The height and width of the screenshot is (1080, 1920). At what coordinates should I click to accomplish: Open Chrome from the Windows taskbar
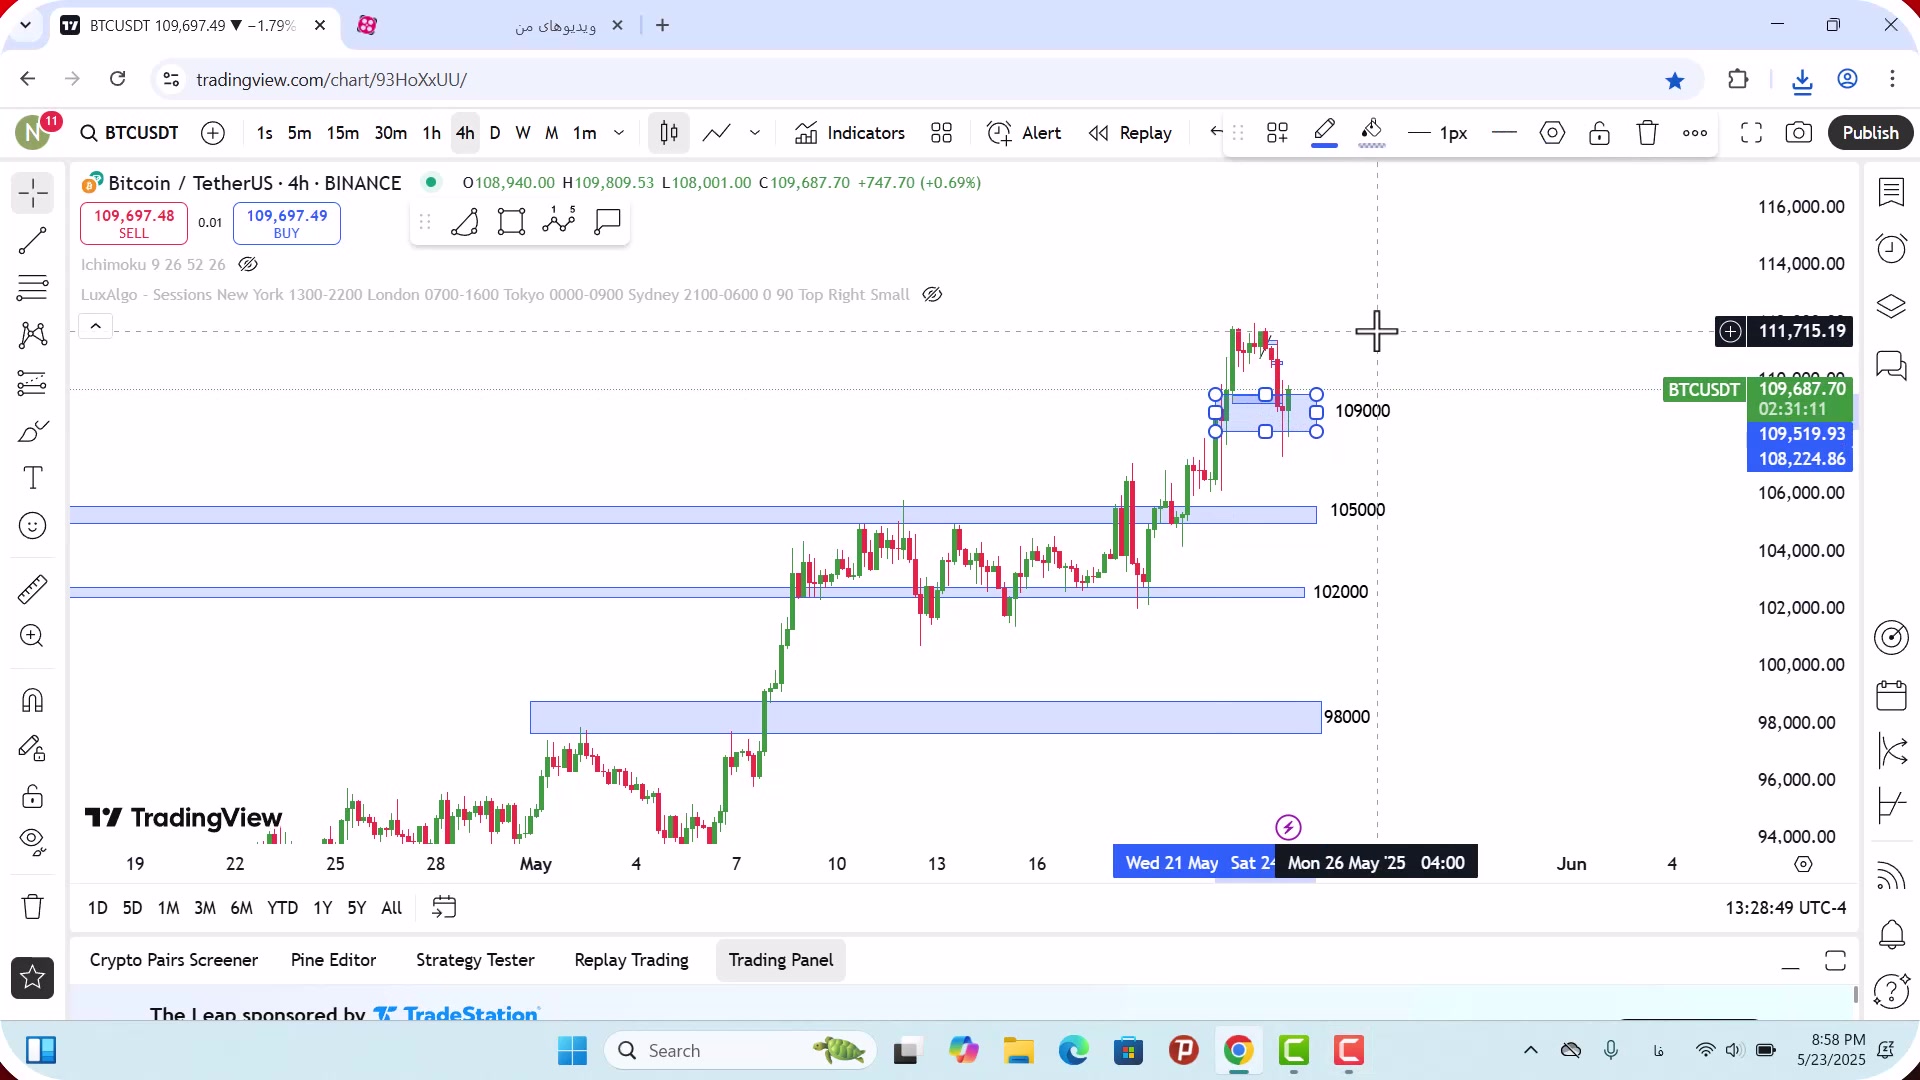click(1238, 1051)
